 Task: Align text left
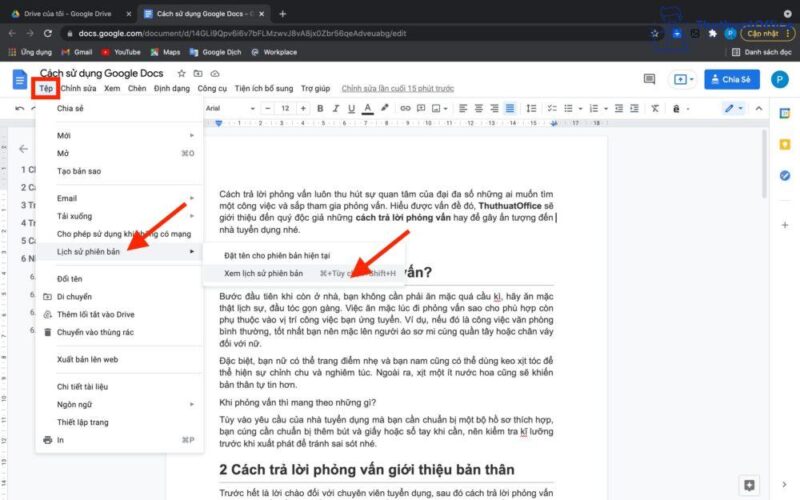463,108
